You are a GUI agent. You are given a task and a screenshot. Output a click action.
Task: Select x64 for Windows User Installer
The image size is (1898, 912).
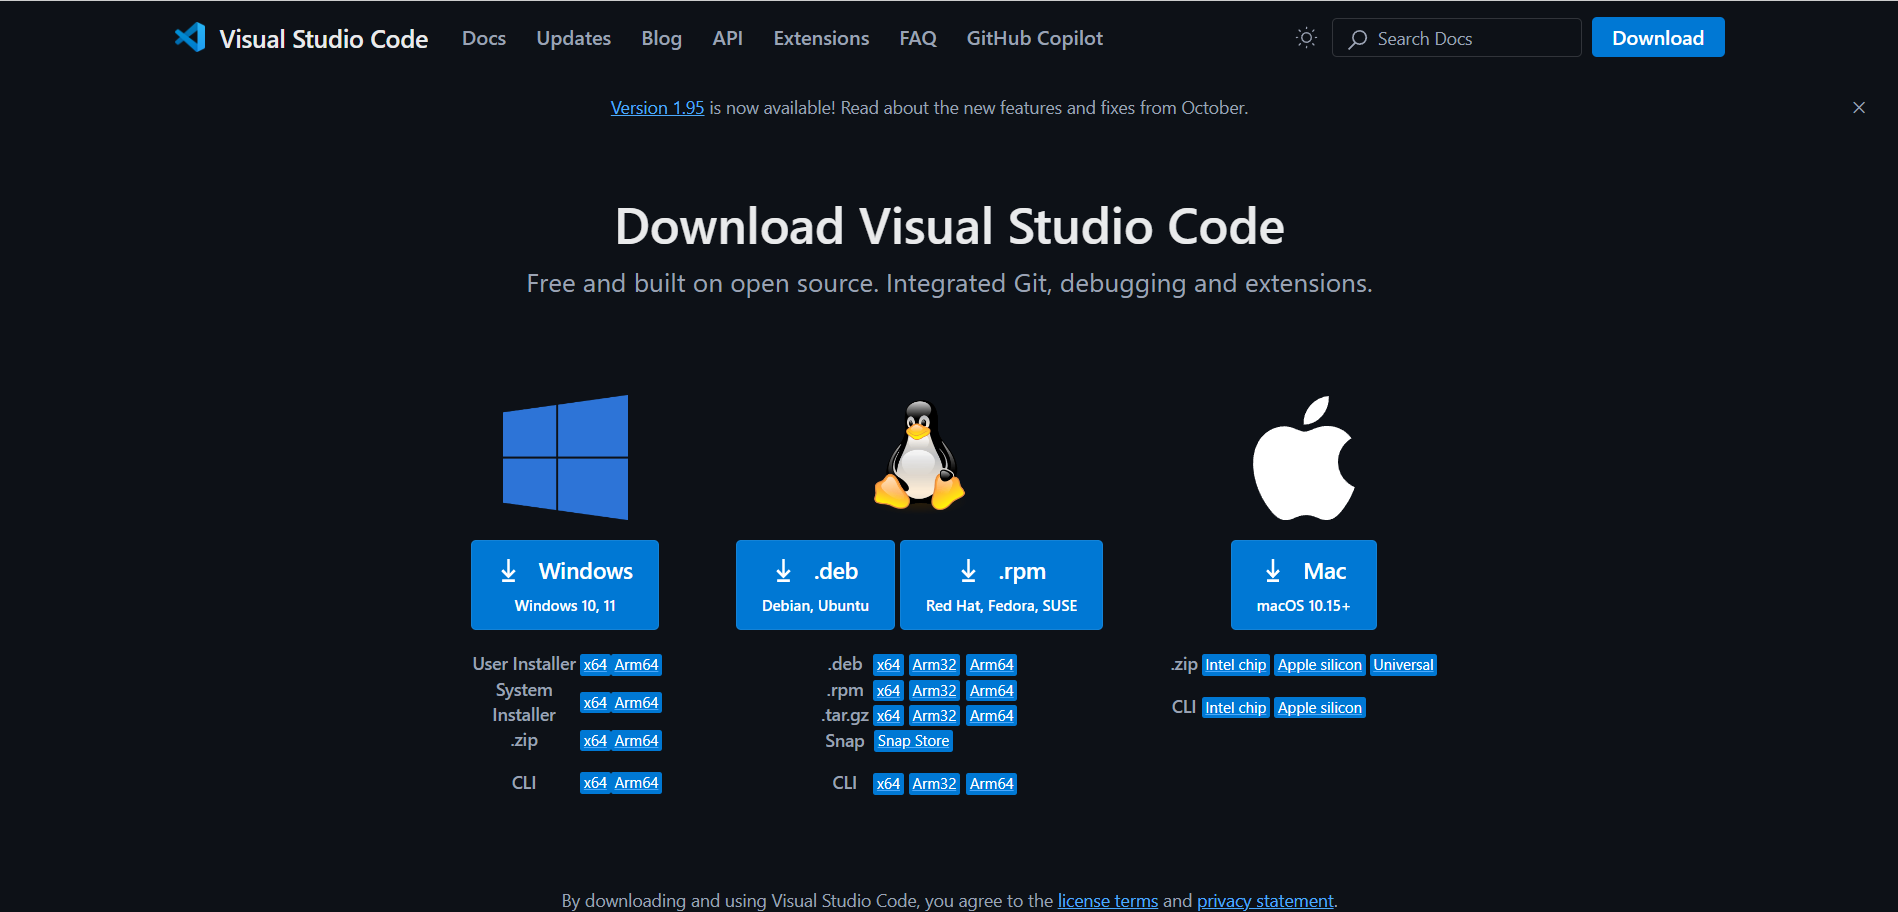(595, 665)
